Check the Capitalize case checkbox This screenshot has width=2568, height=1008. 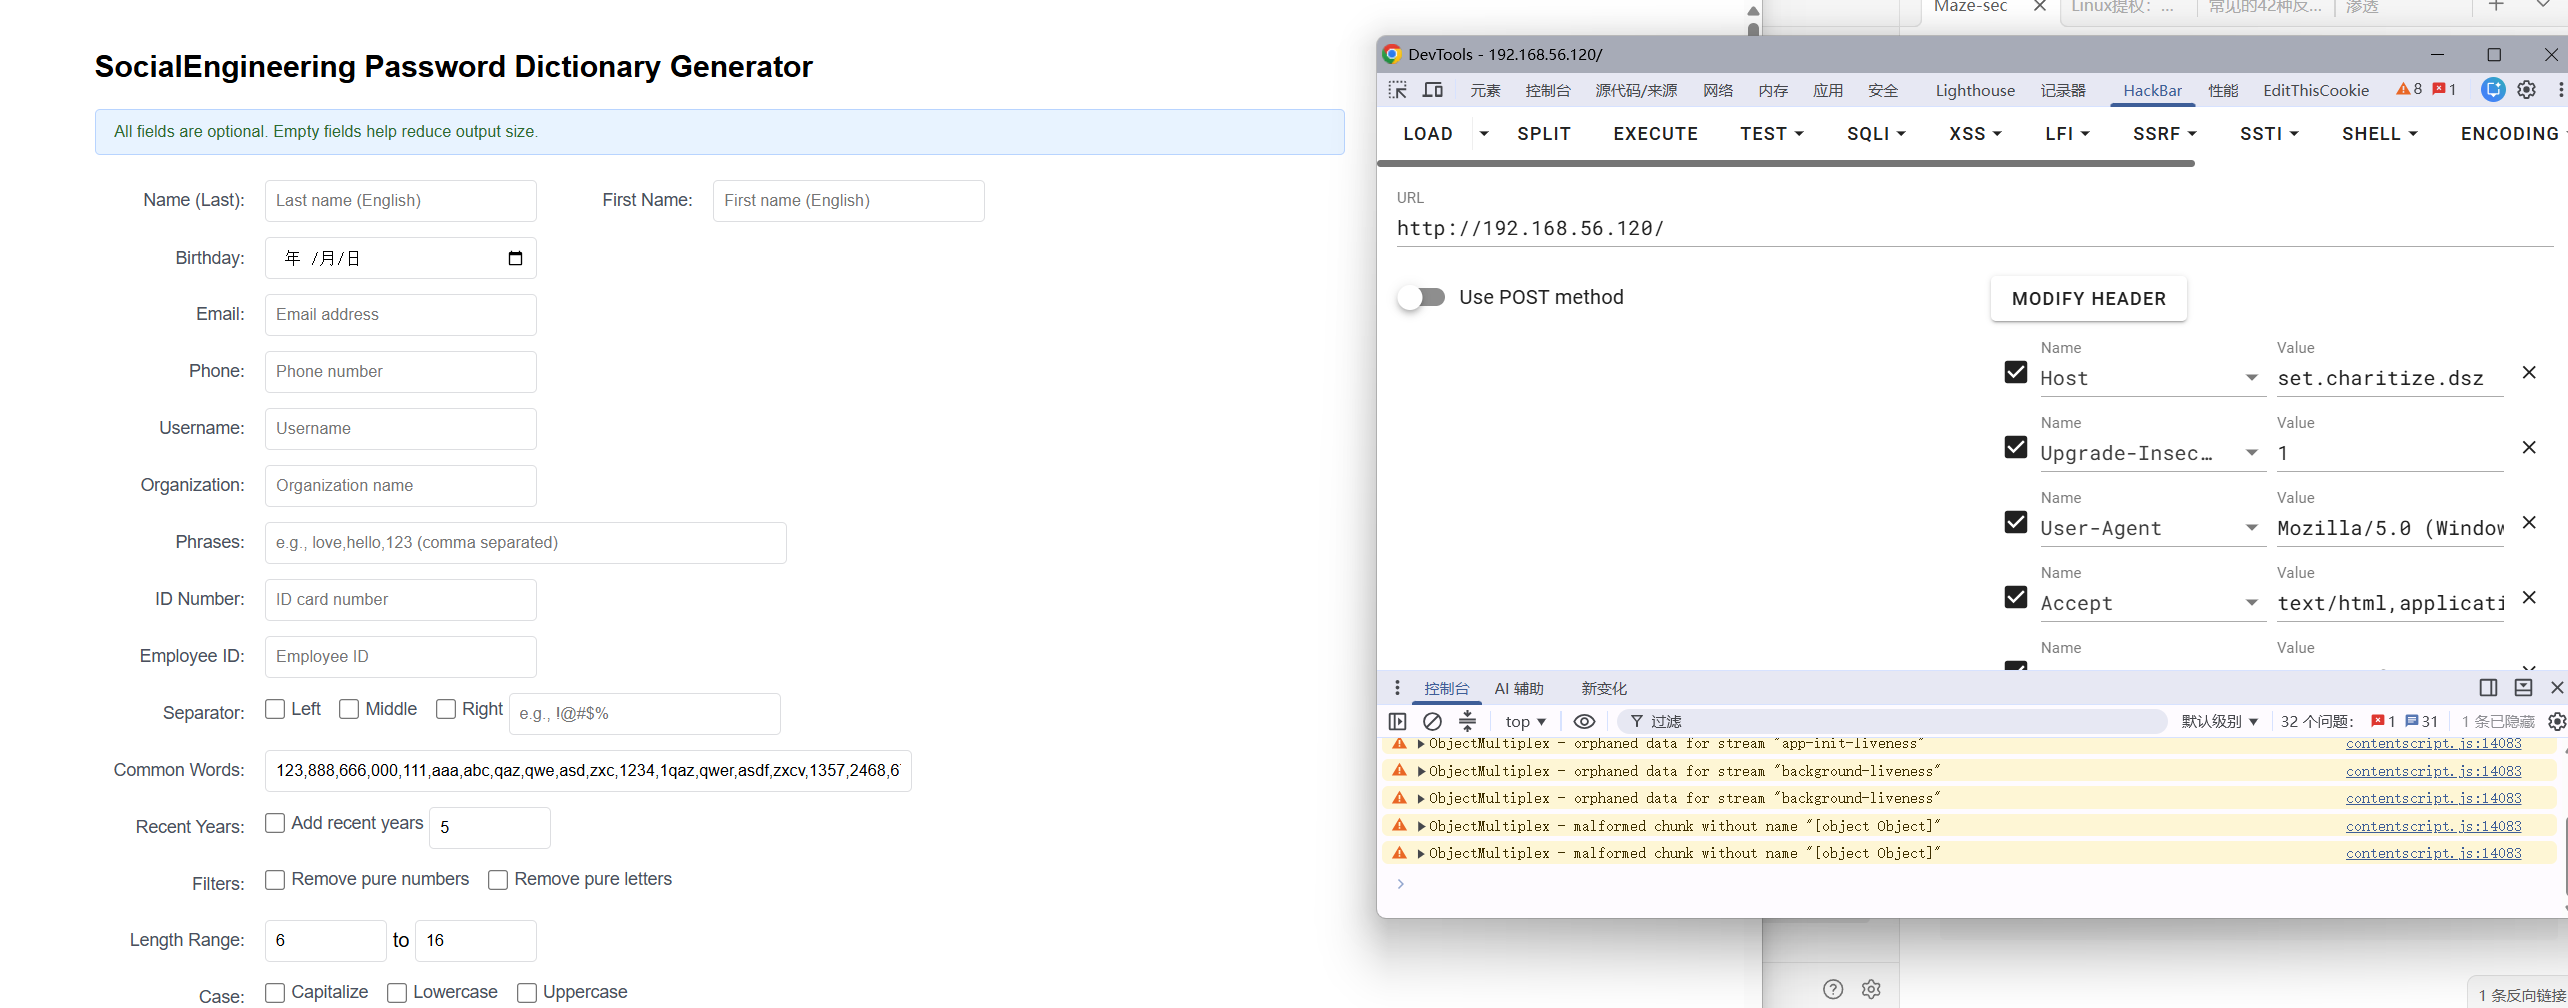pyautogui.click(x=275, y=993)
